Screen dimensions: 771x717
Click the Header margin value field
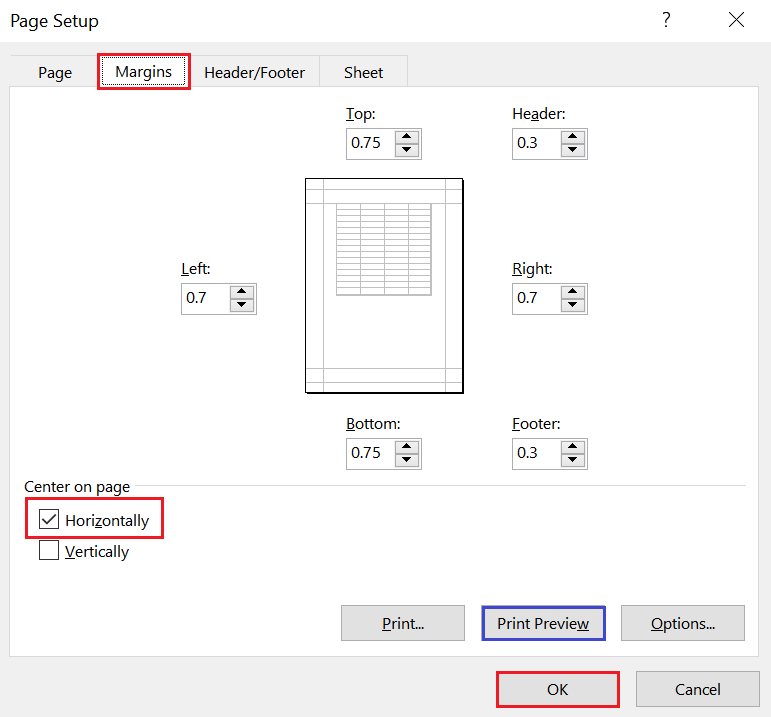click(537, 144)
